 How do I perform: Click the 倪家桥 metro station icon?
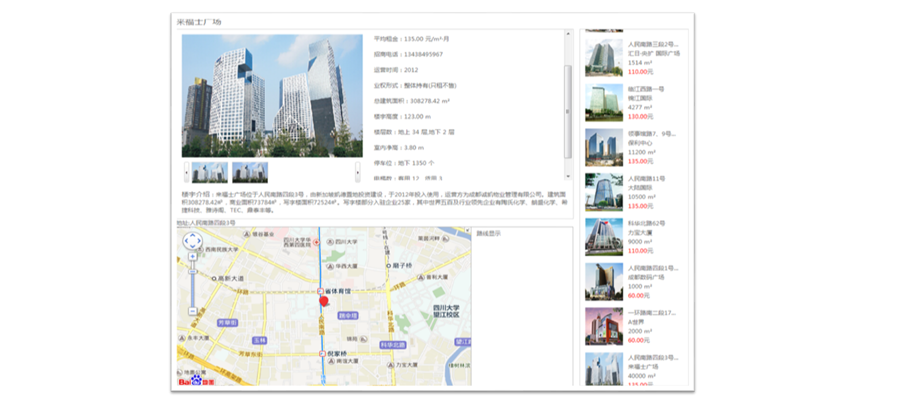[x=322, y=354]
